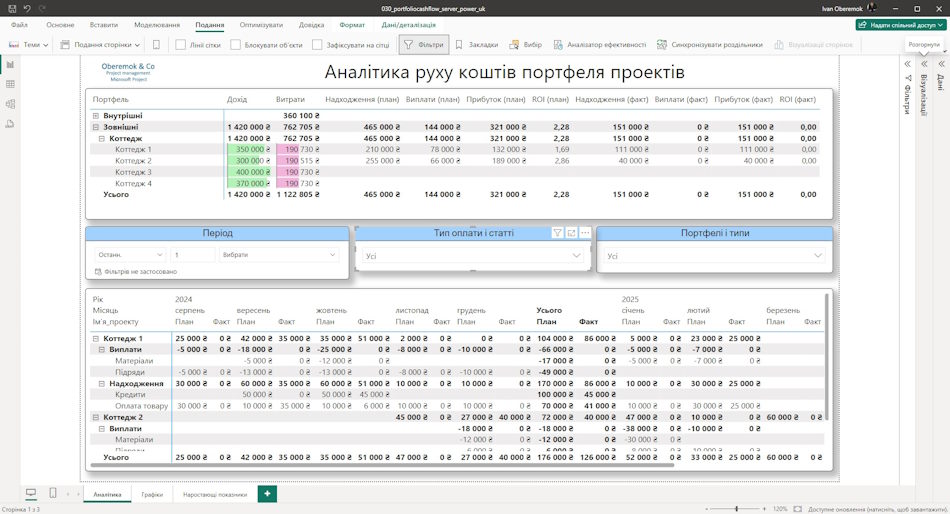The height and width of the screenshot is (514, 950).
Task: Fit page to window icon in status bar
Action: [798, 509]
